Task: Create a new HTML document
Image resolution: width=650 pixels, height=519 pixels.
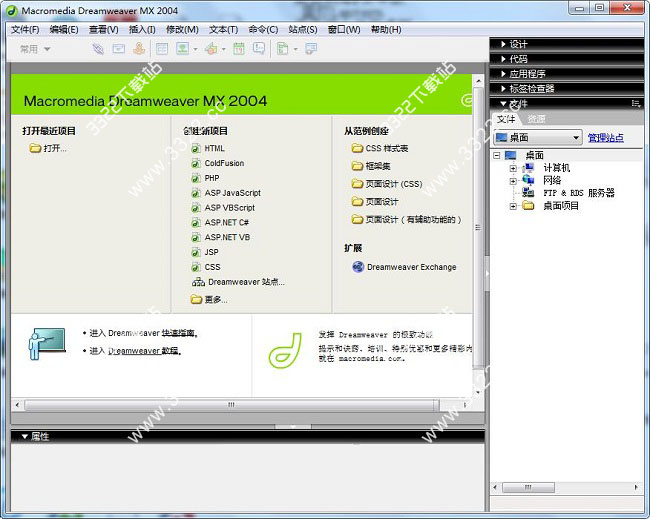Action: pos(208,148)
